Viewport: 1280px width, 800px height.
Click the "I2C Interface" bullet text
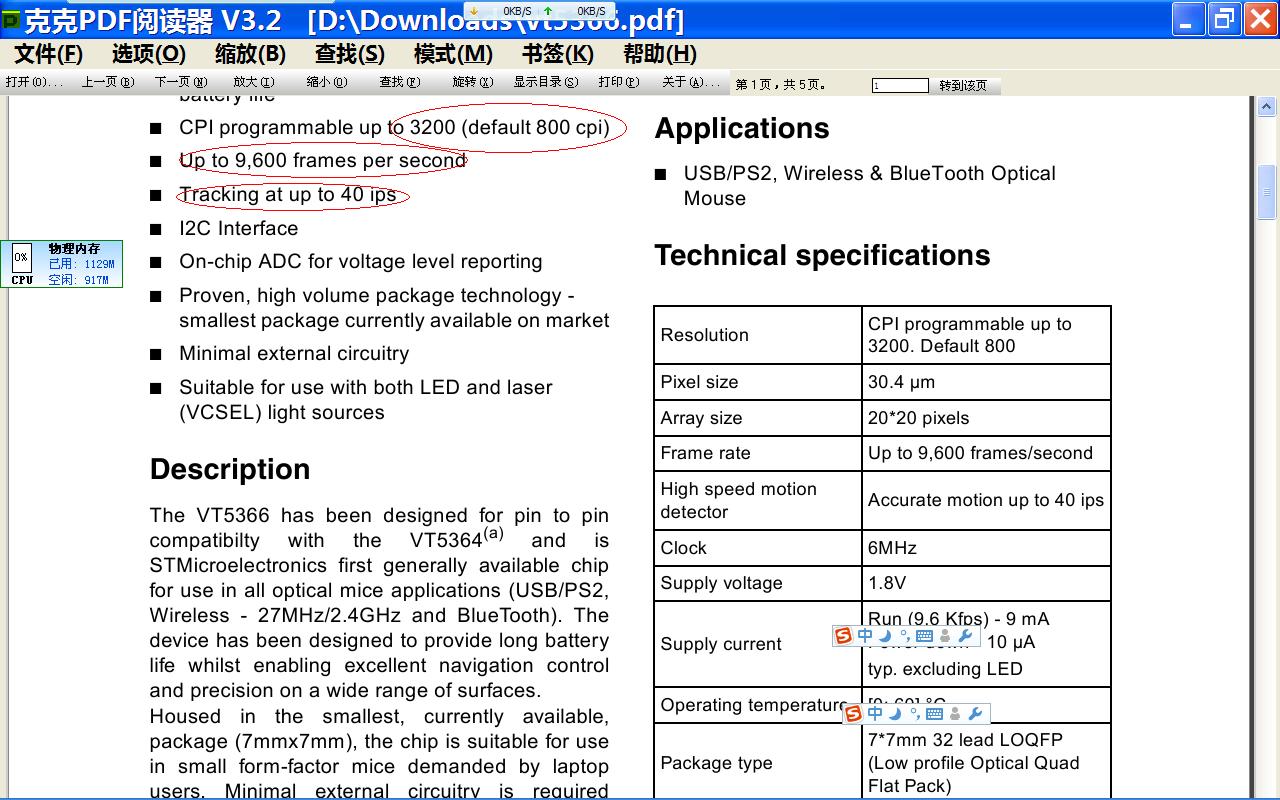point(239,228)
